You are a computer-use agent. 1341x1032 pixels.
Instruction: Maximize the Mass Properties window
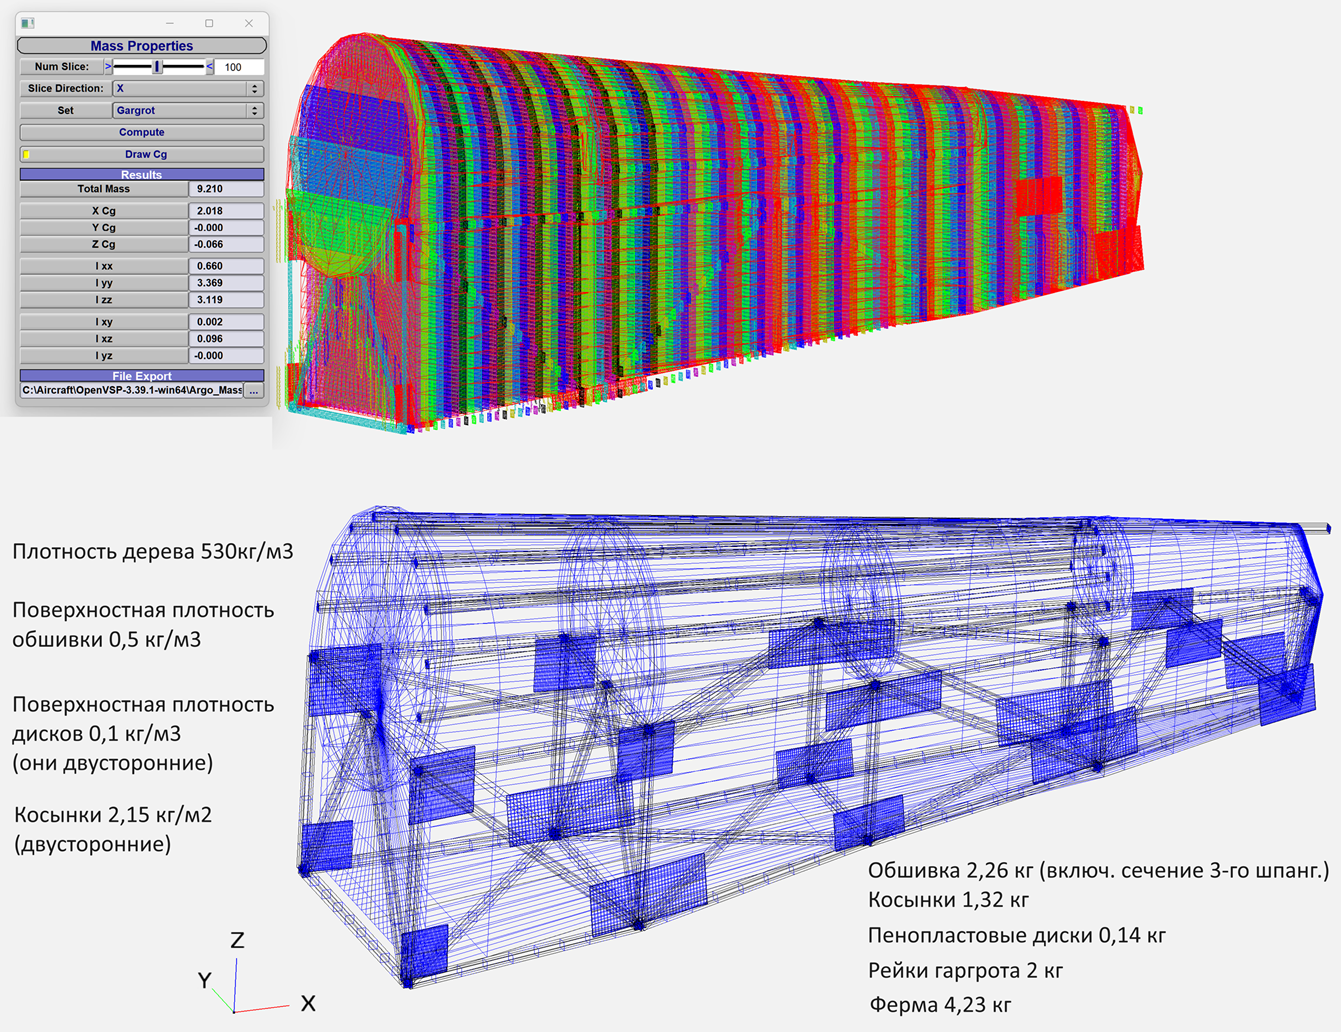tap(209, 23)
